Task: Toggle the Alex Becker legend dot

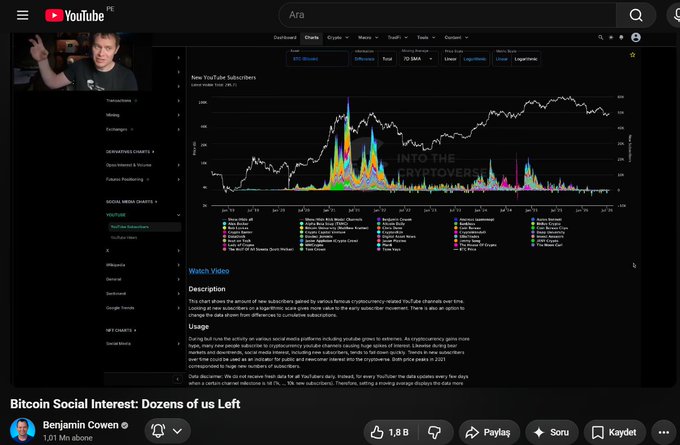Action: [x=224, y=224]
